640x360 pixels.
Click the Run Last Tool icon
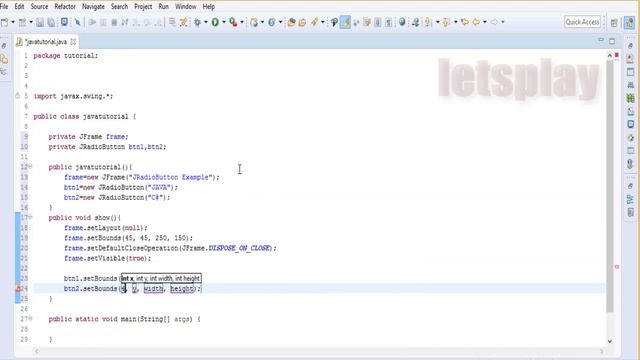pyautogui.click(x=233, y=22)
